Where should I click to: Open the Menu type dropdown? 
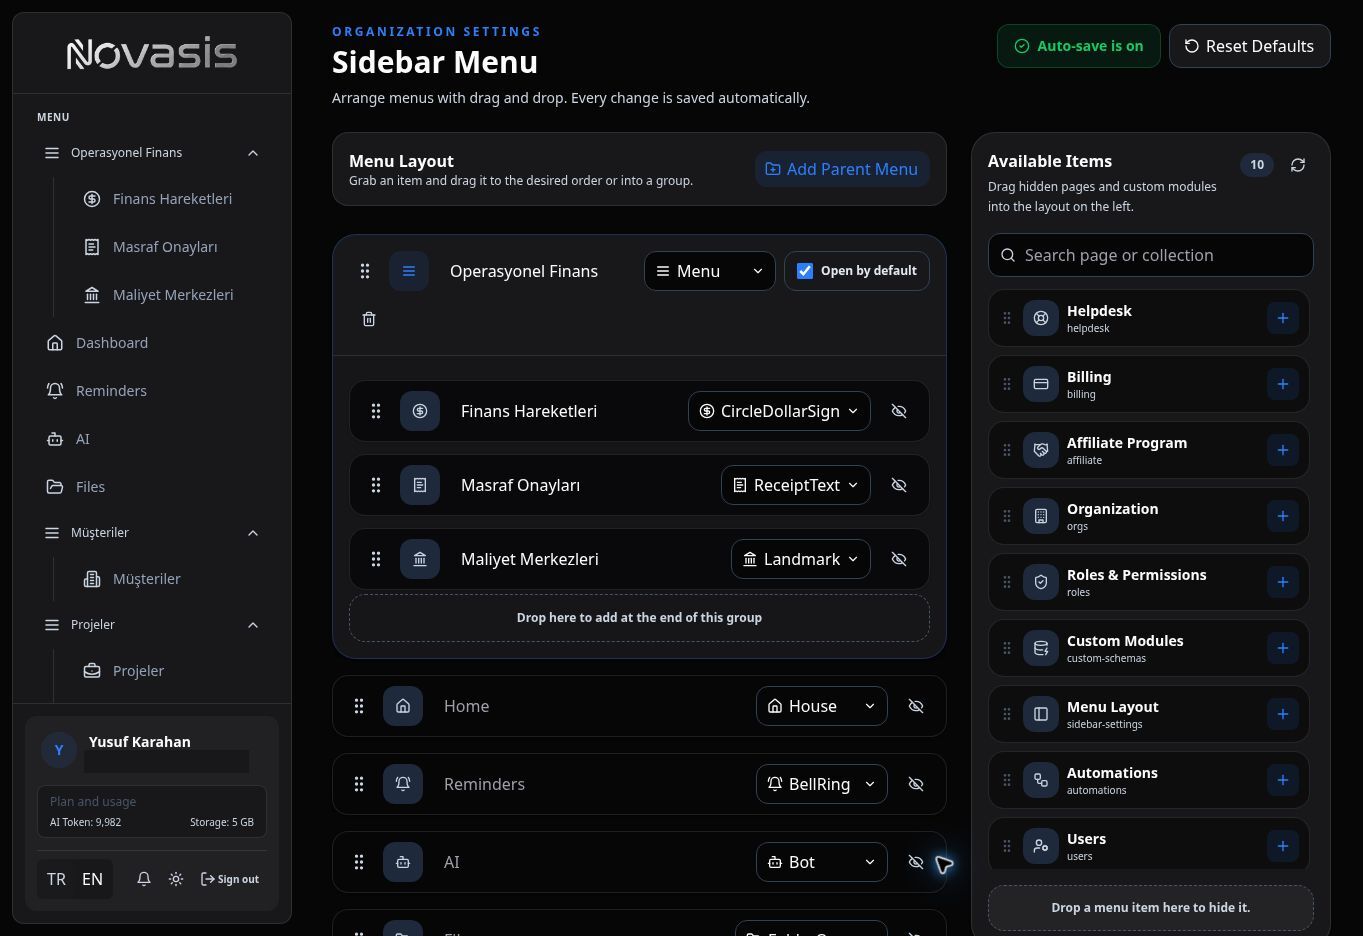tap(710, 271)
